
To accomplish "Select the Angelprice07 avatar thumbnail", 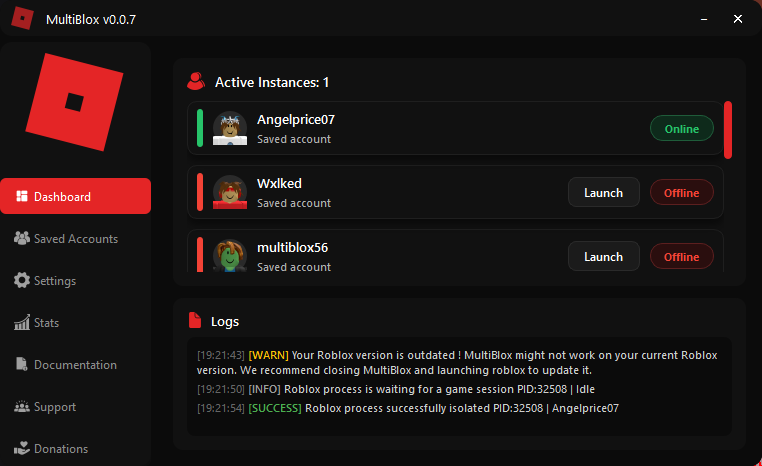I will (230, 128).
